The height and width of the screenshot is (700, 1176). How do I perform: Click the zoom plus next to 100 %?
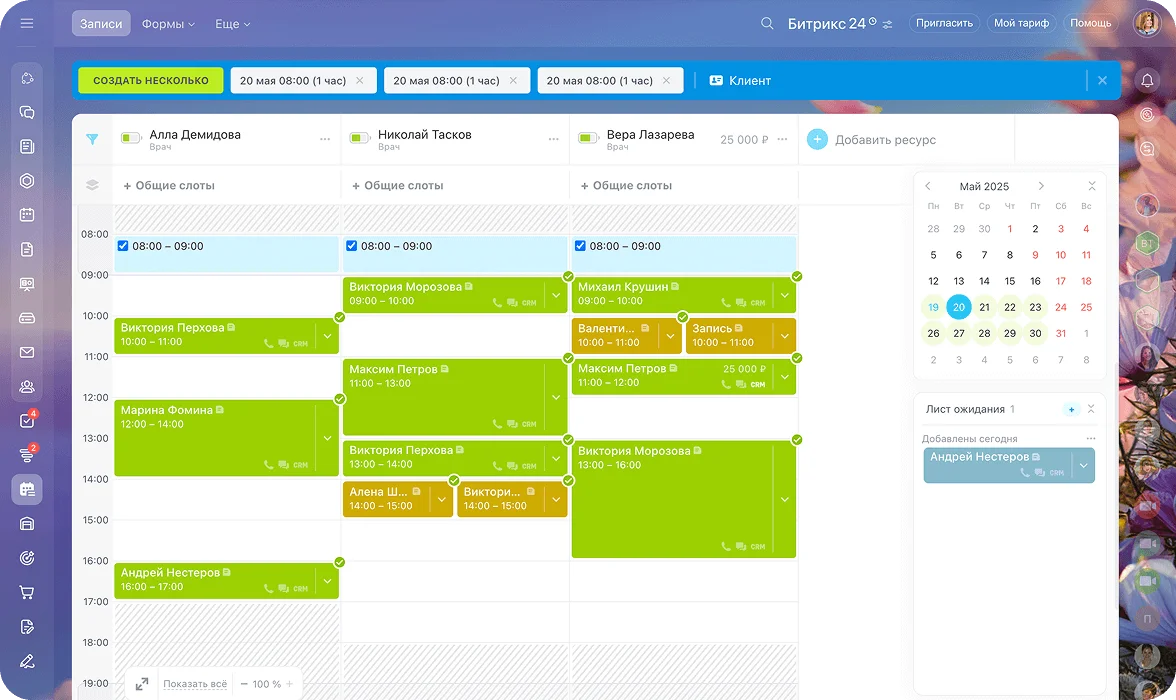point(290,684)
